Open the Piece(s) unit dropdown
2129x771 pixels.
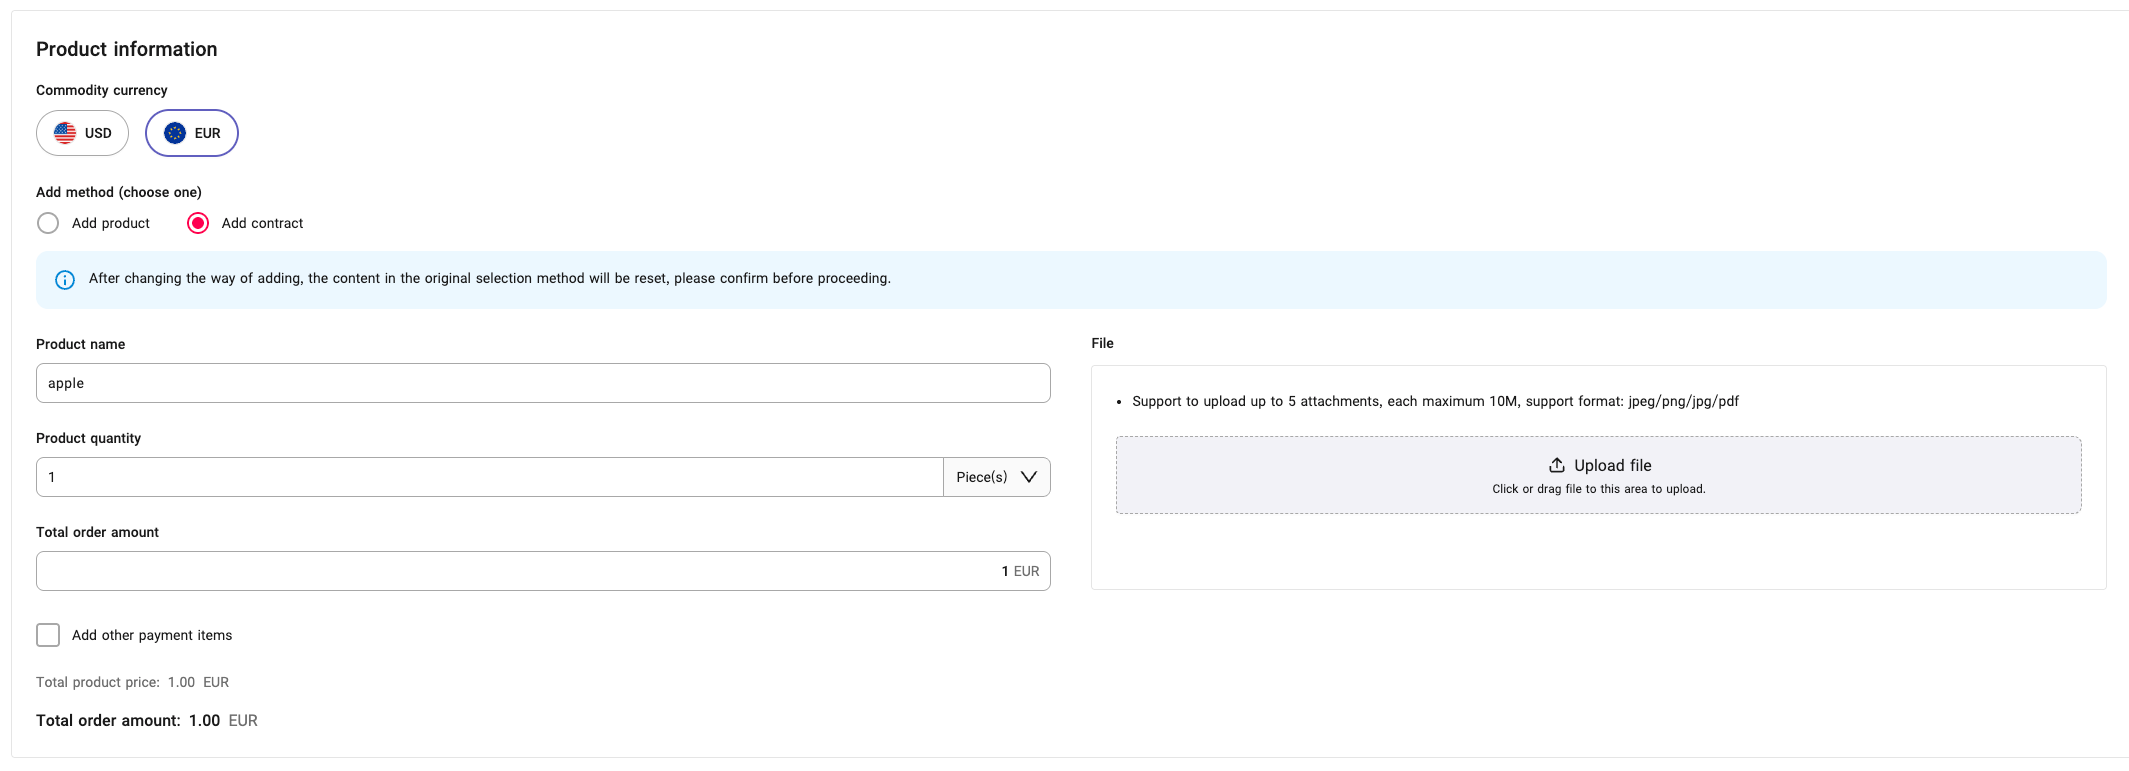pyautogui.click(x=981, y=477)
